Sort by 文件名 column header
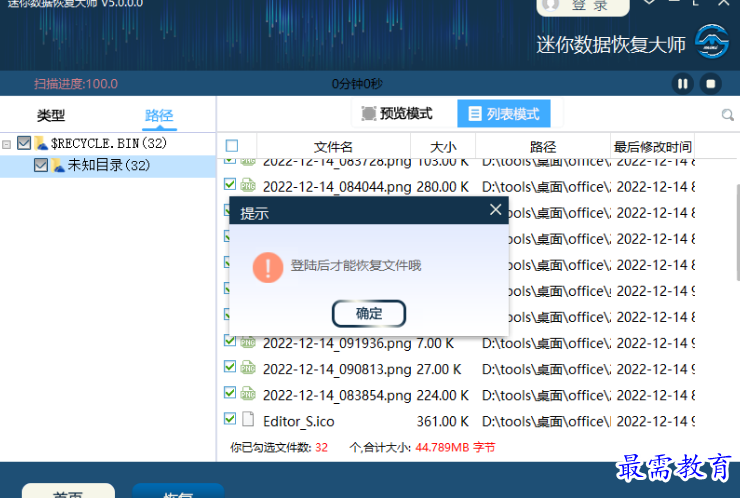Viewport: 740px width, 498px height. [x=333, y=147]
